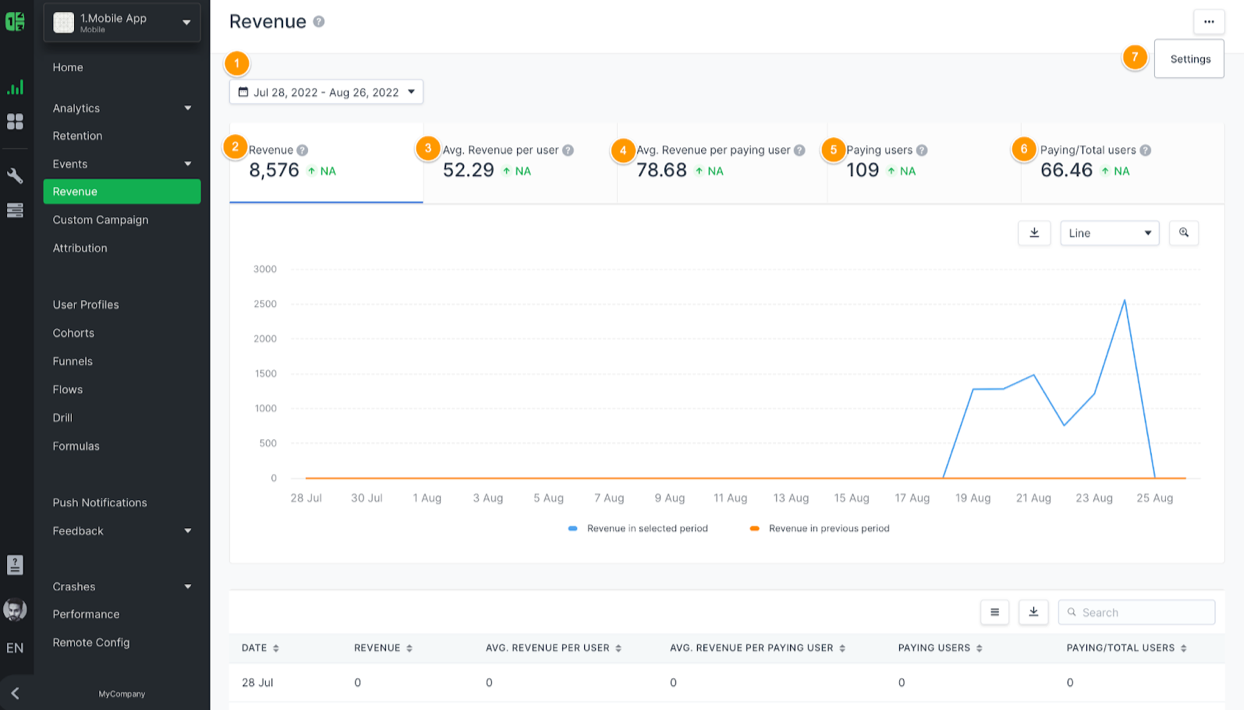Open the help question-mark icon
Viewport: 1244px width, 710px height.
pyautogui.click(x=14, y=565)
